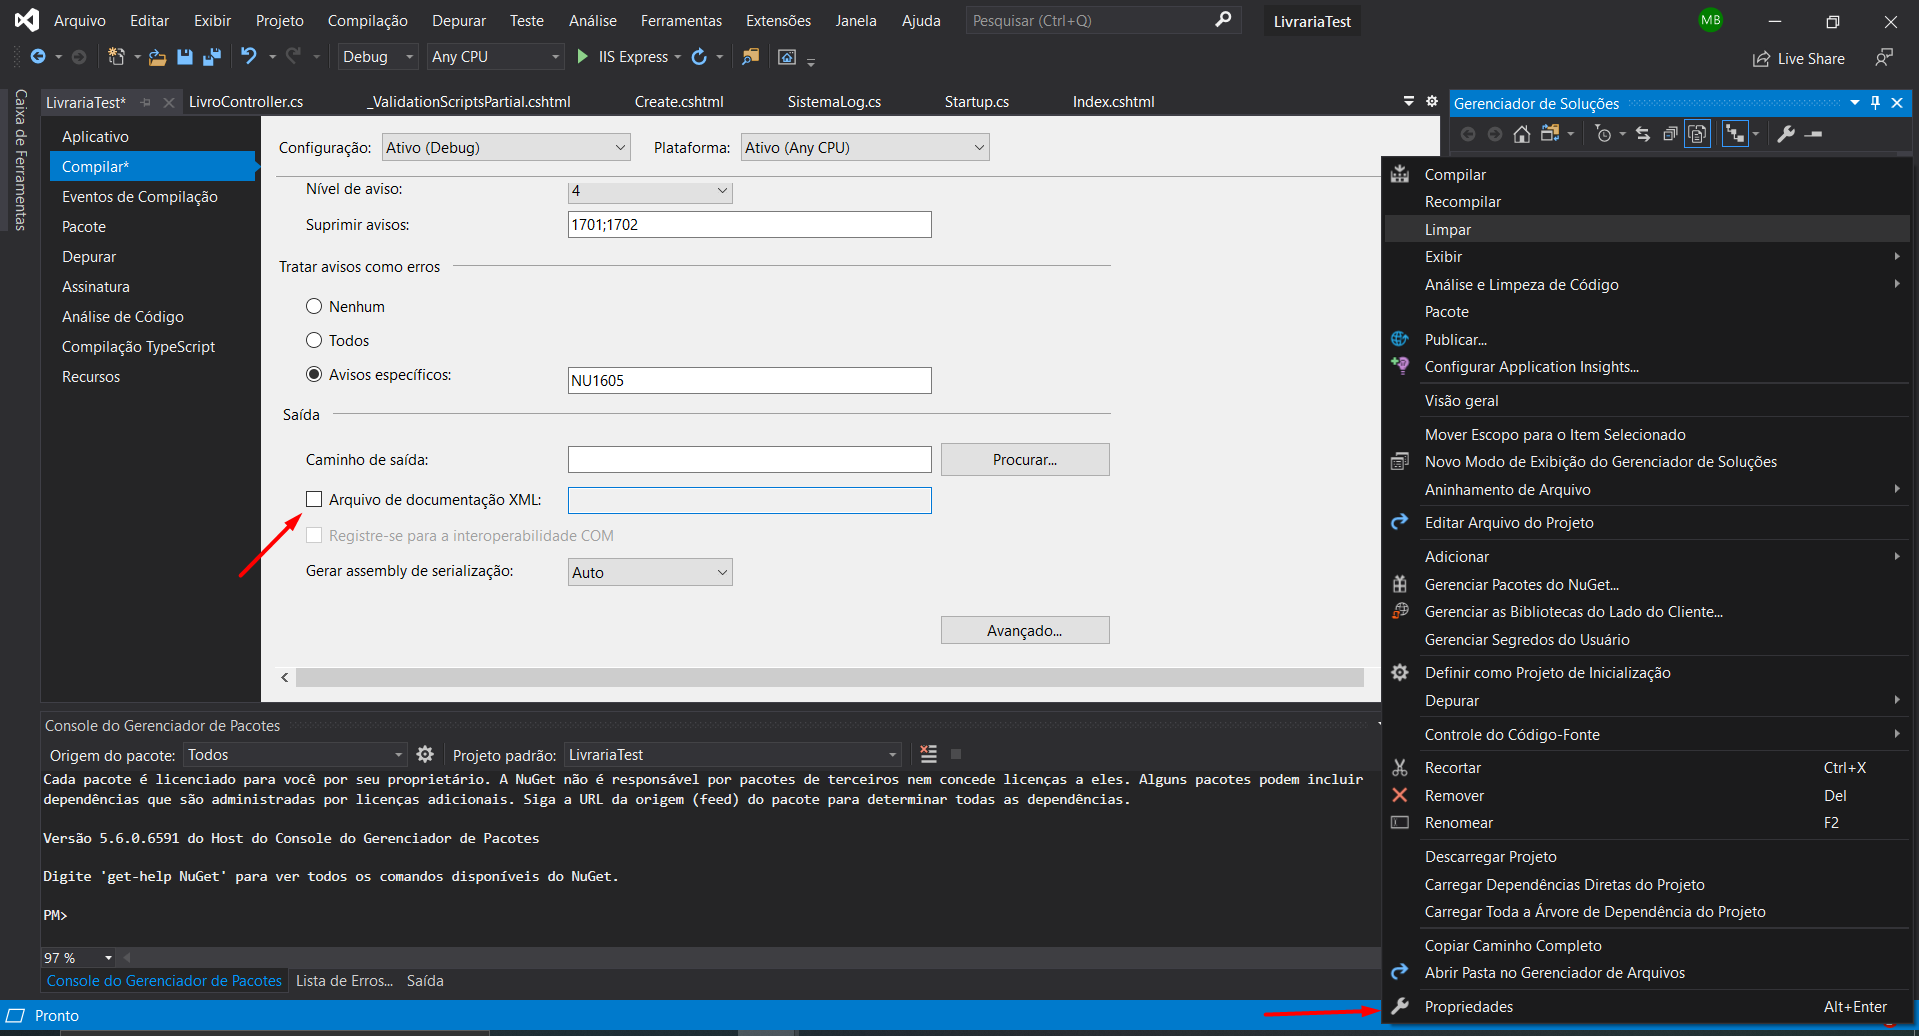Click Sync with Active Document arrows icon
The height and width of the screenshot is (1036, 1919).
(x=1643, y=134)
